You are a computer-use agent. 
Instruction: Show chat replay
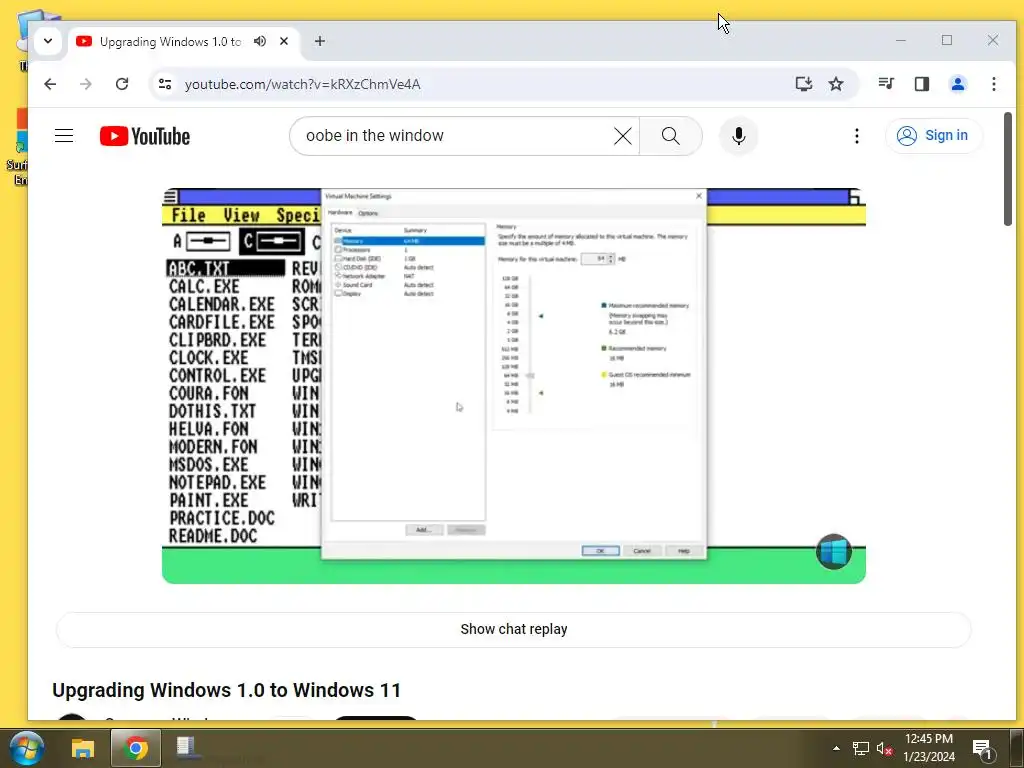pyautogui.click(x=513, y=630)
